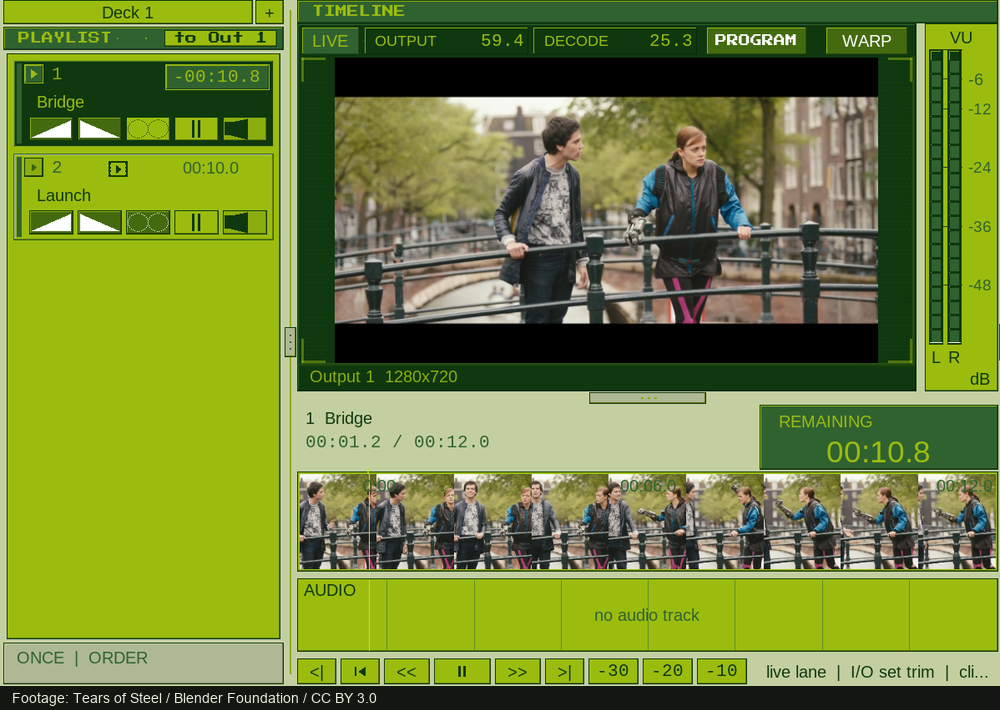The height and width of the screenshot is (710, 1000).
Task: Click the 00:10.0 duration of Launch
Action: click(210, 168)
